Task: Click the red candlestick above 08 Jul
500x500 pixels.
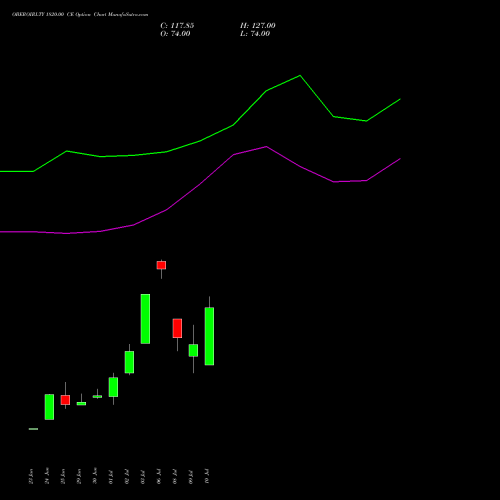Action: [177, 328]
